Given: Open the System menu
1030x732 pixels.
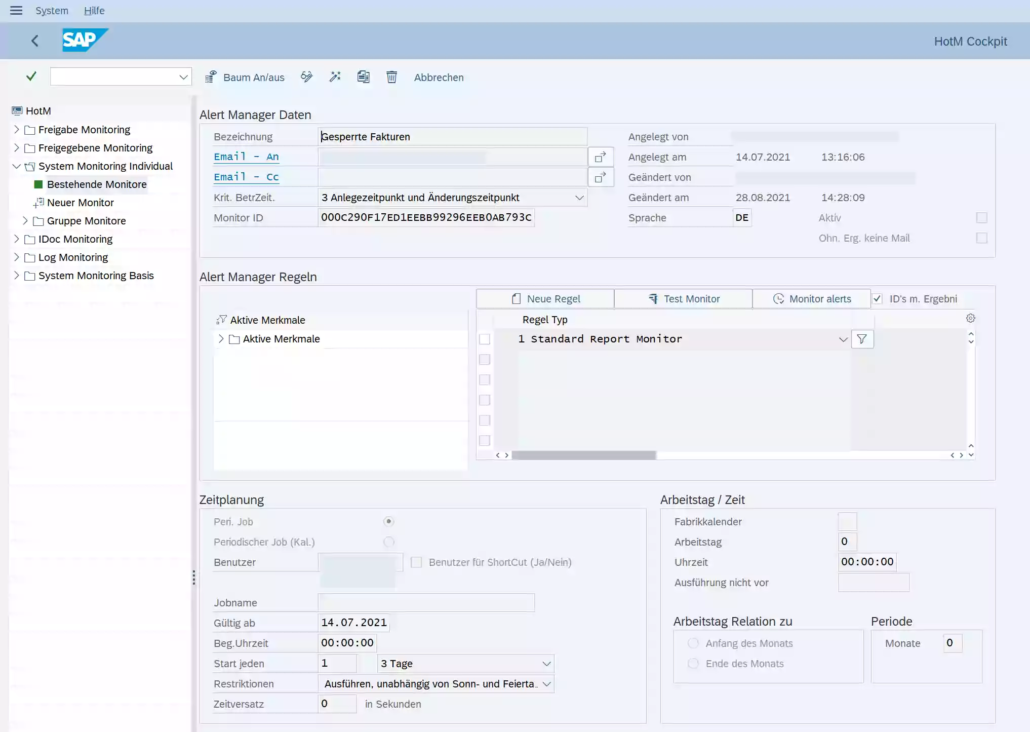Looking at the screenshot, I should point(51,10).
